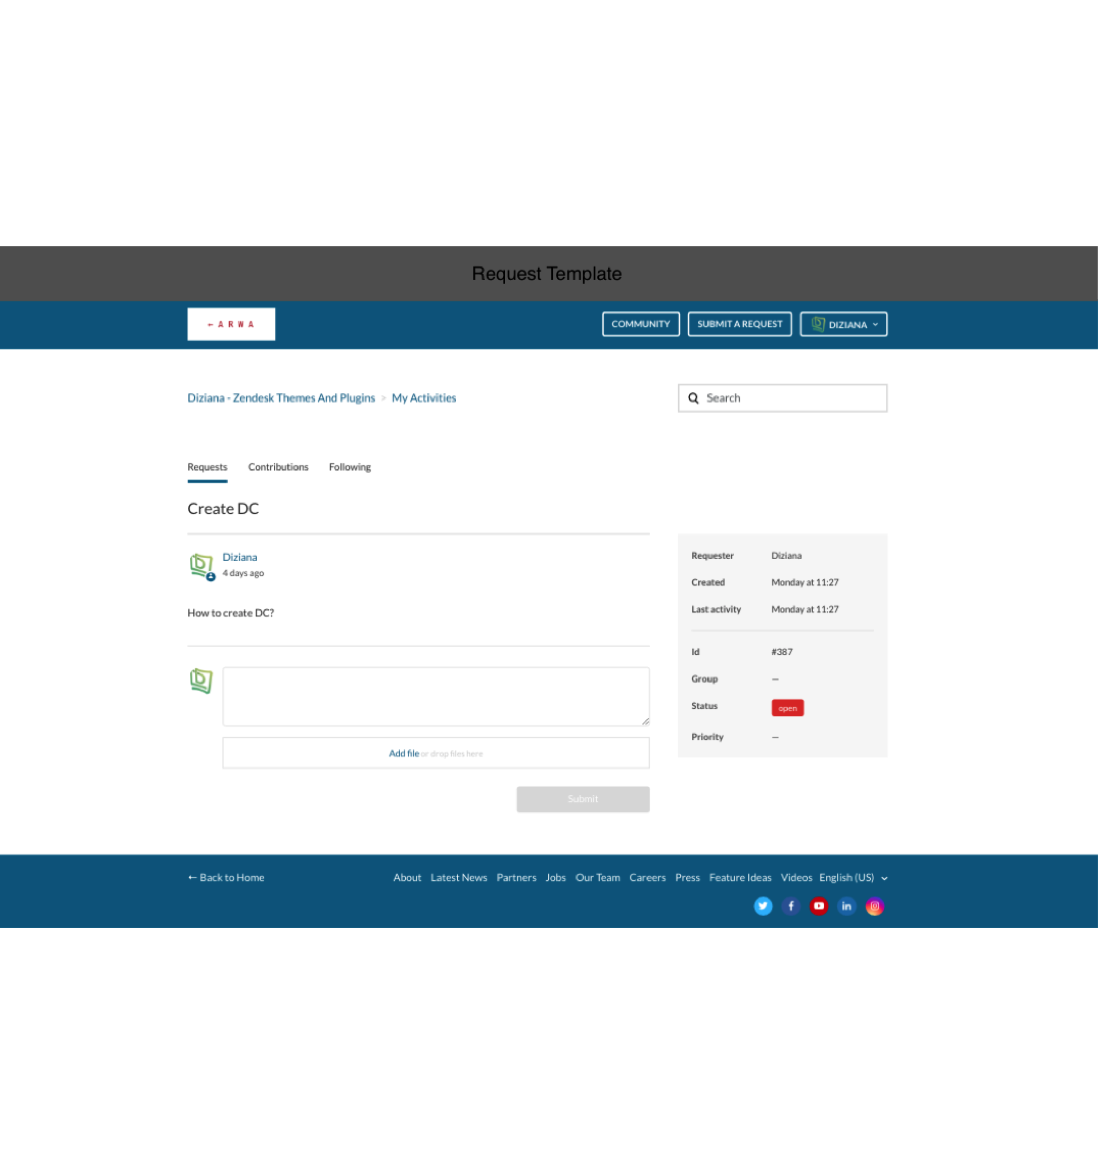This screenshot has width=1099, height=1165.
Task: Click the Submit a Request button
Action: 740,324
